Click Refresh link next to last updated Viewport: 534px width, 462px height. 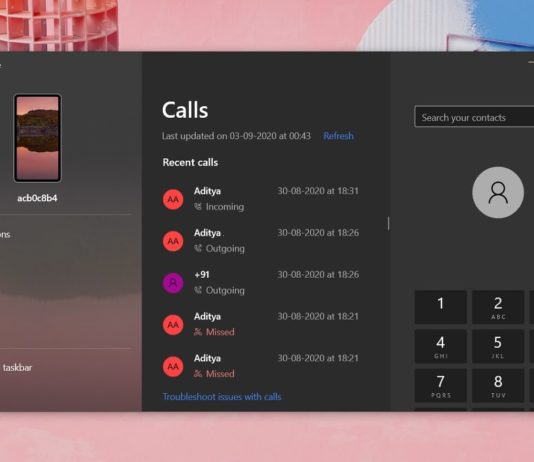coord(338,136)
